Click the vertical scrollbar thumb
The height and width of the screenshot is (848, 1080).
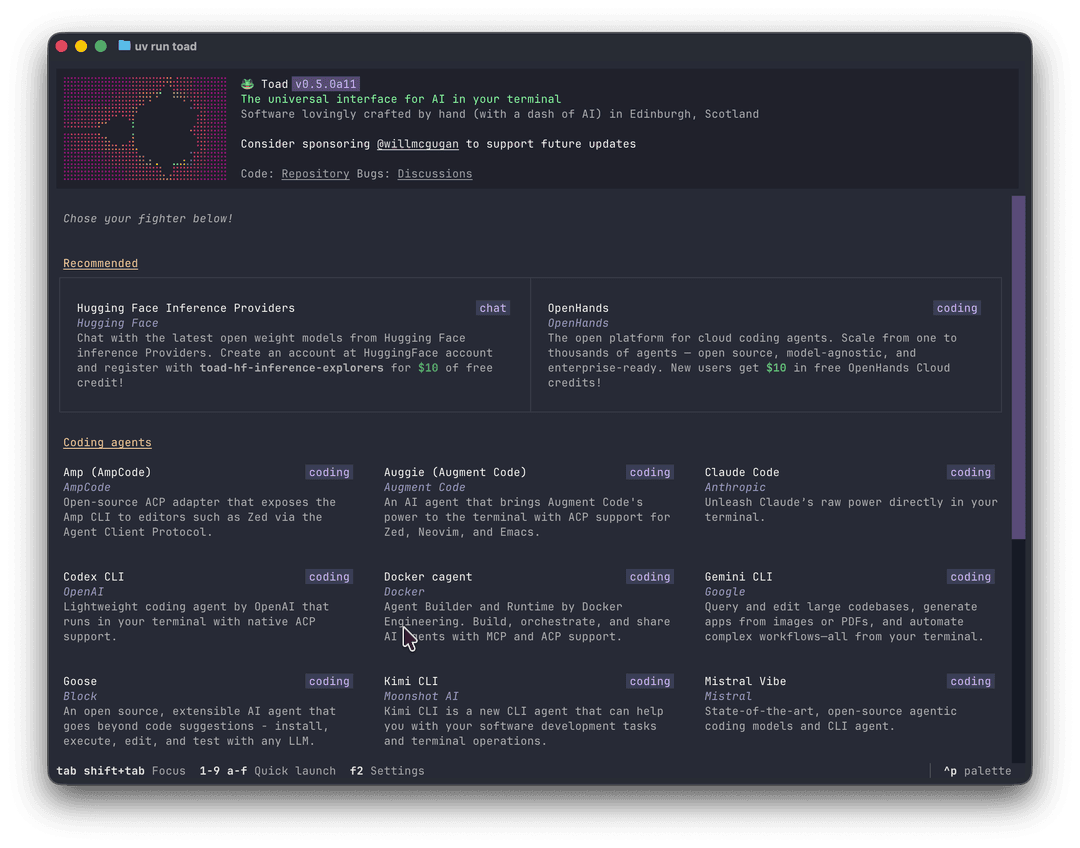click(x=1018, y=367)
